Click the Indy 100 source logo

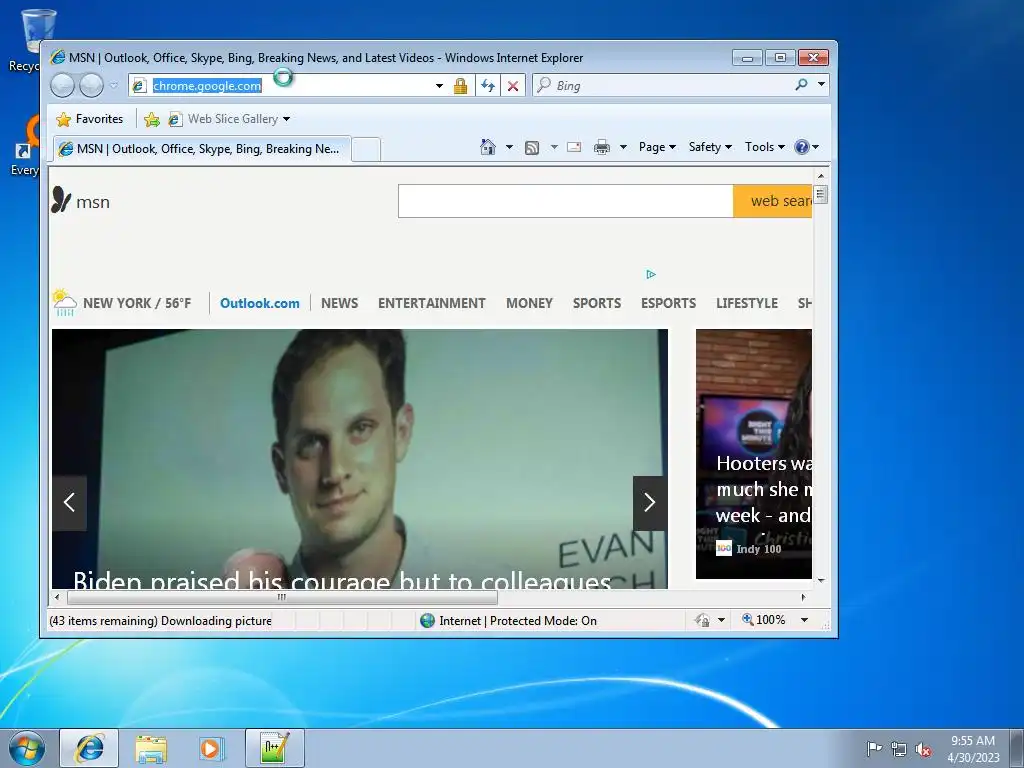724,548
